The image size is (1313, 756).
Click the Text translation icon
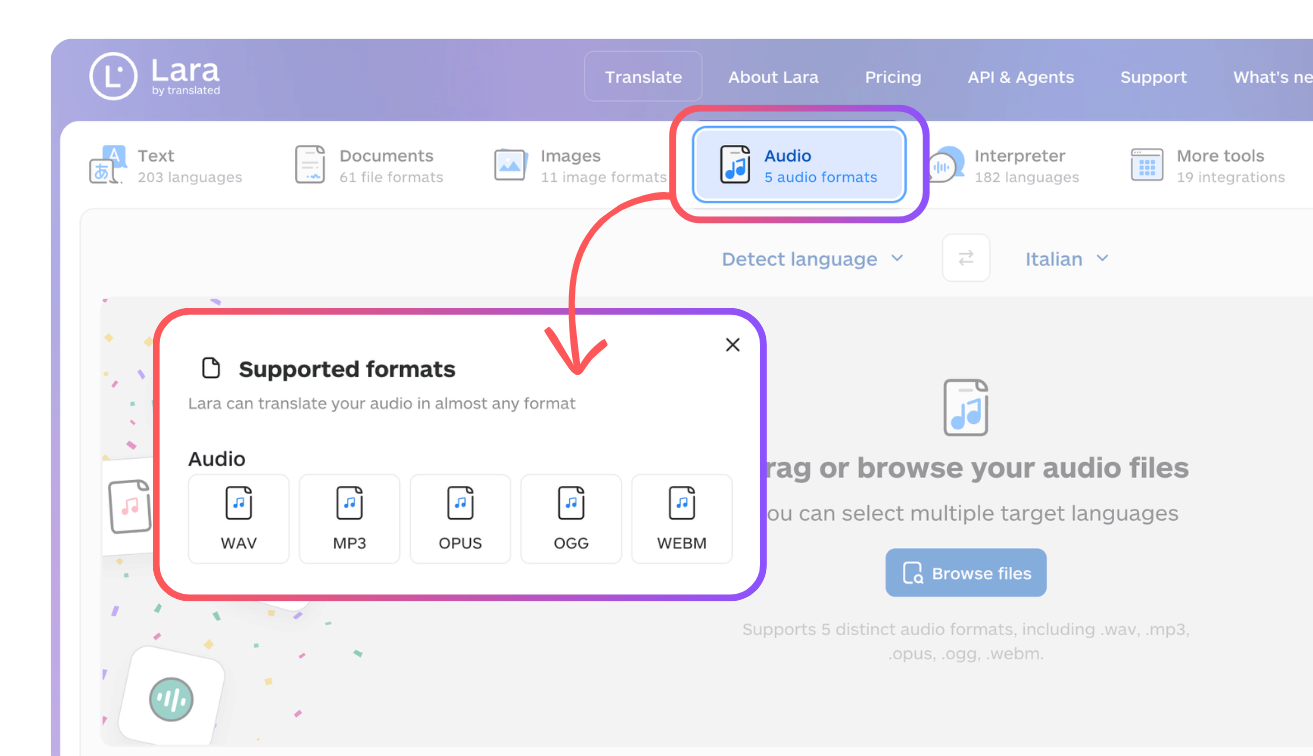point(107,165)
